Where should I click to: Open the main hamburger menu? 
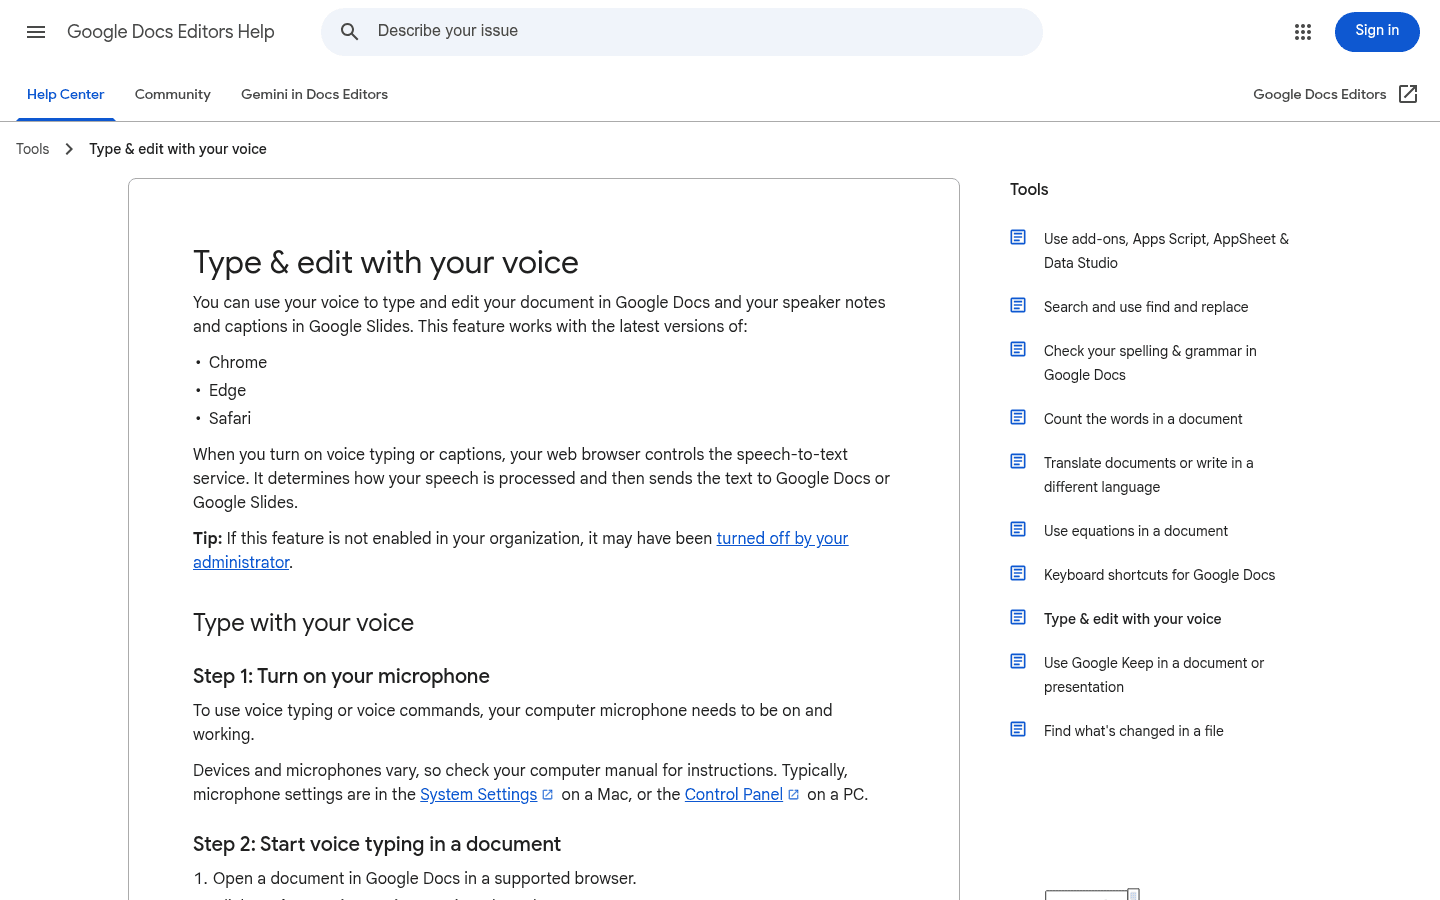(x=36, y=32)
